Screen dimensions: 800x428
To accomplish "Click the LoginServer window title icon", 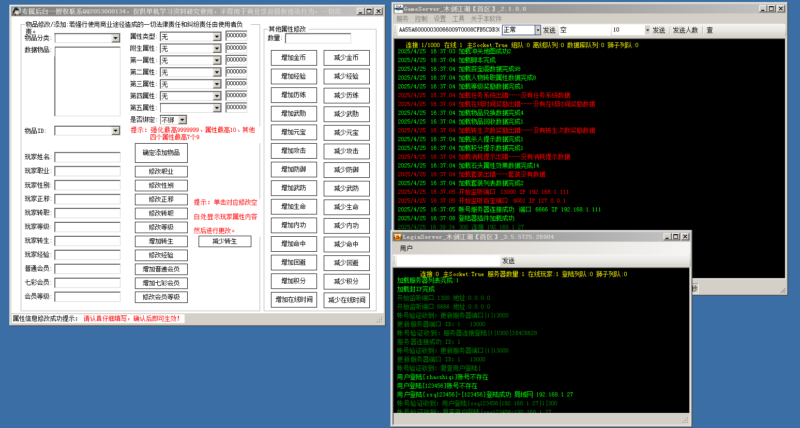I will [397, 236].
